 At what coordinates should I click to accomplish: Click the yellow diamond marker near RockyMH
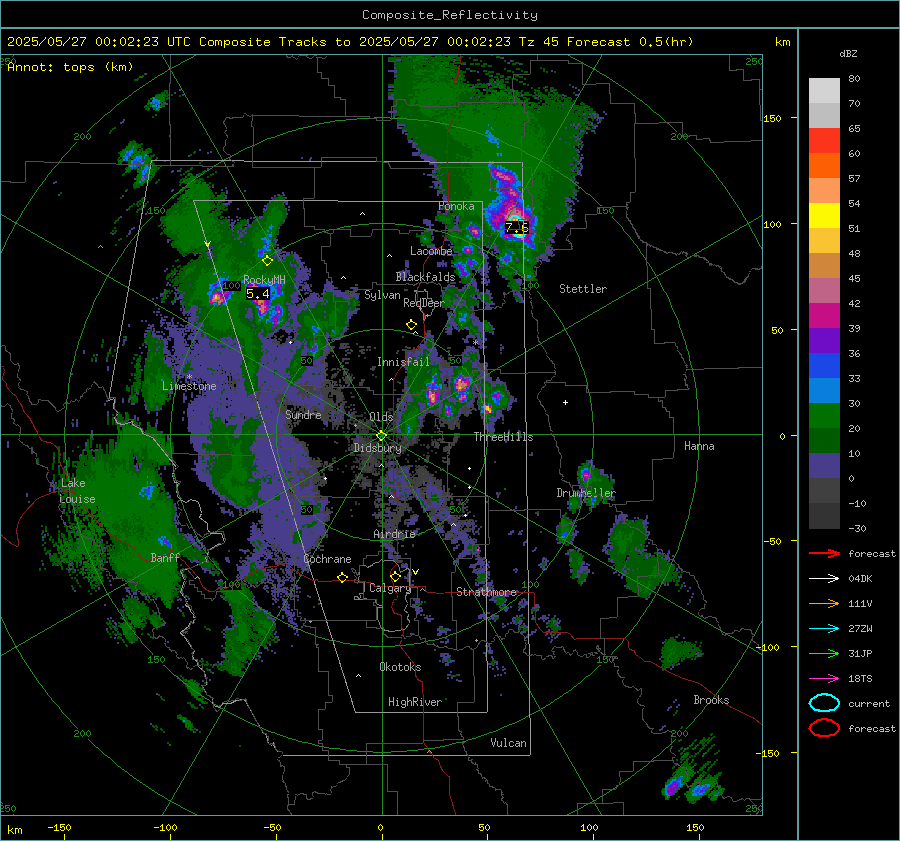267,261
